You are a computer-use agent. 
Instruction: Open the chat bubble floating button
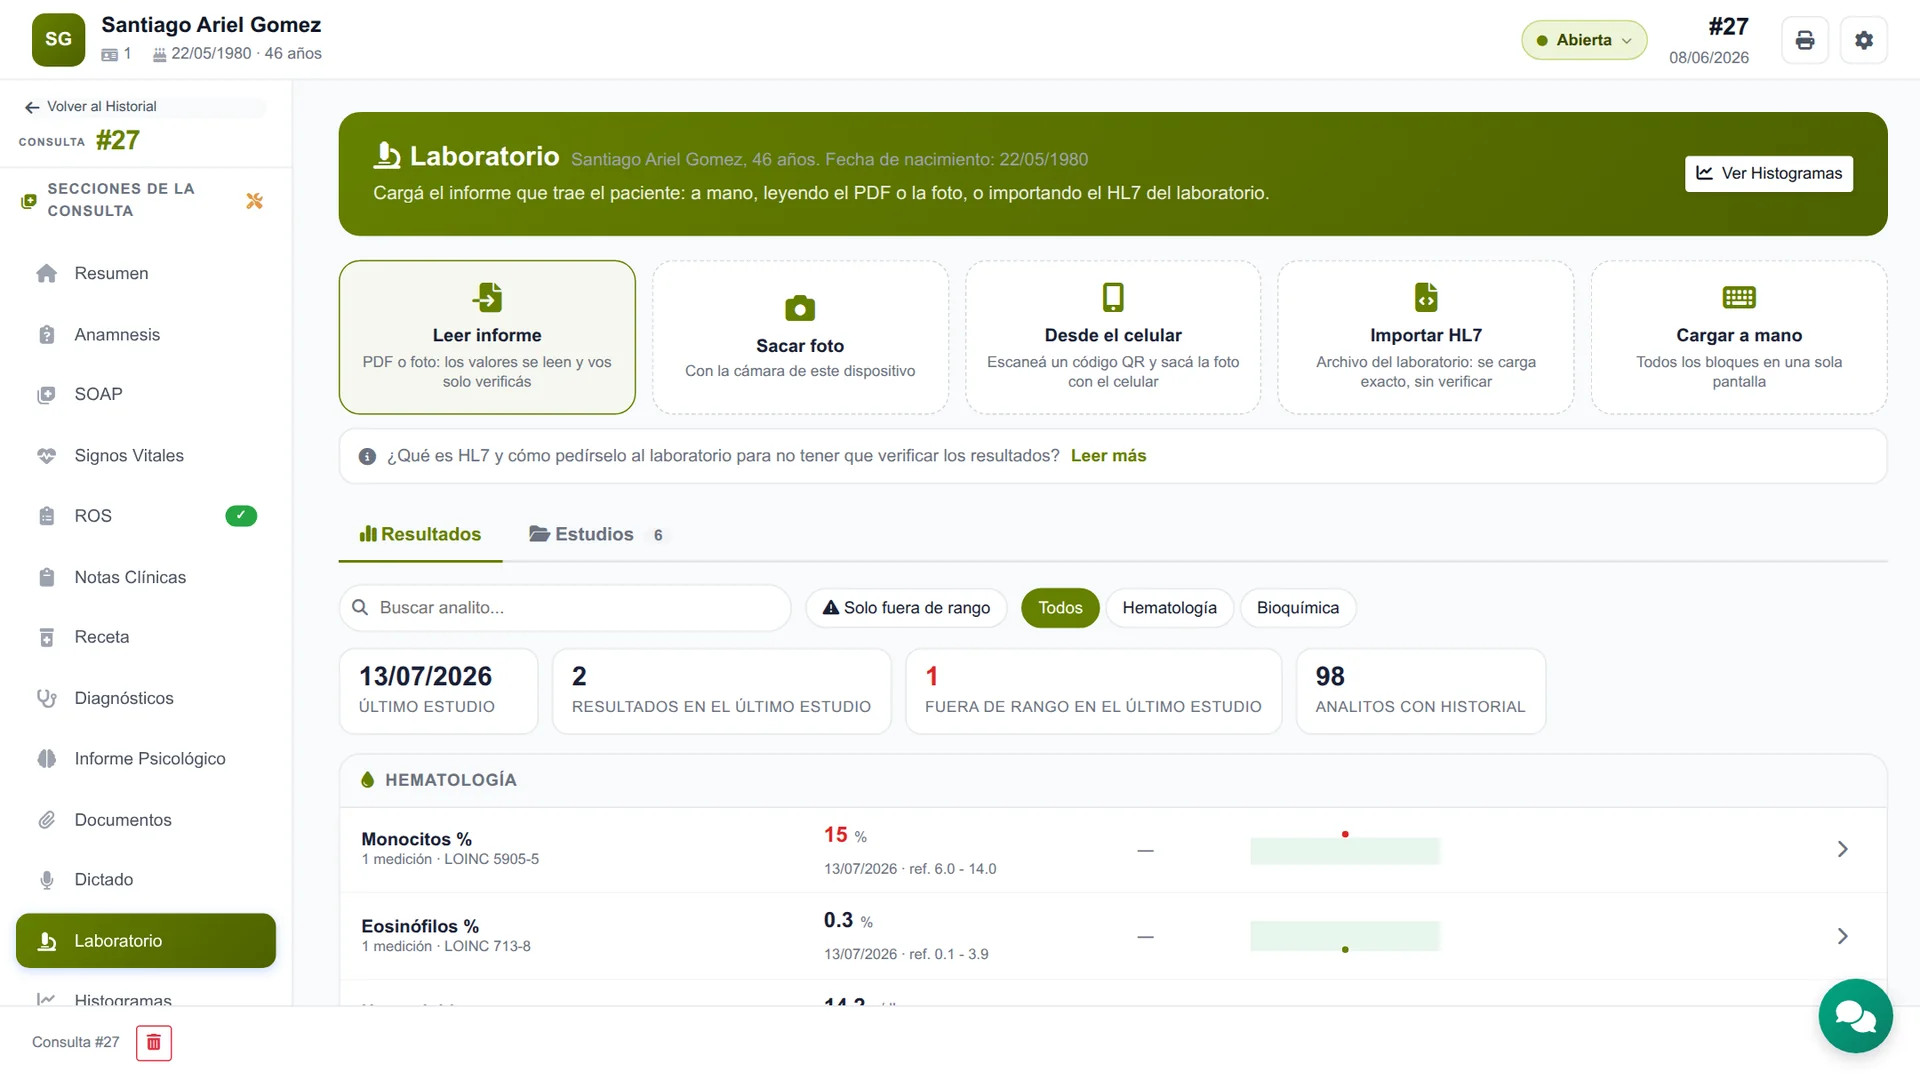pyautogui.click(x=1855, y=1016)
